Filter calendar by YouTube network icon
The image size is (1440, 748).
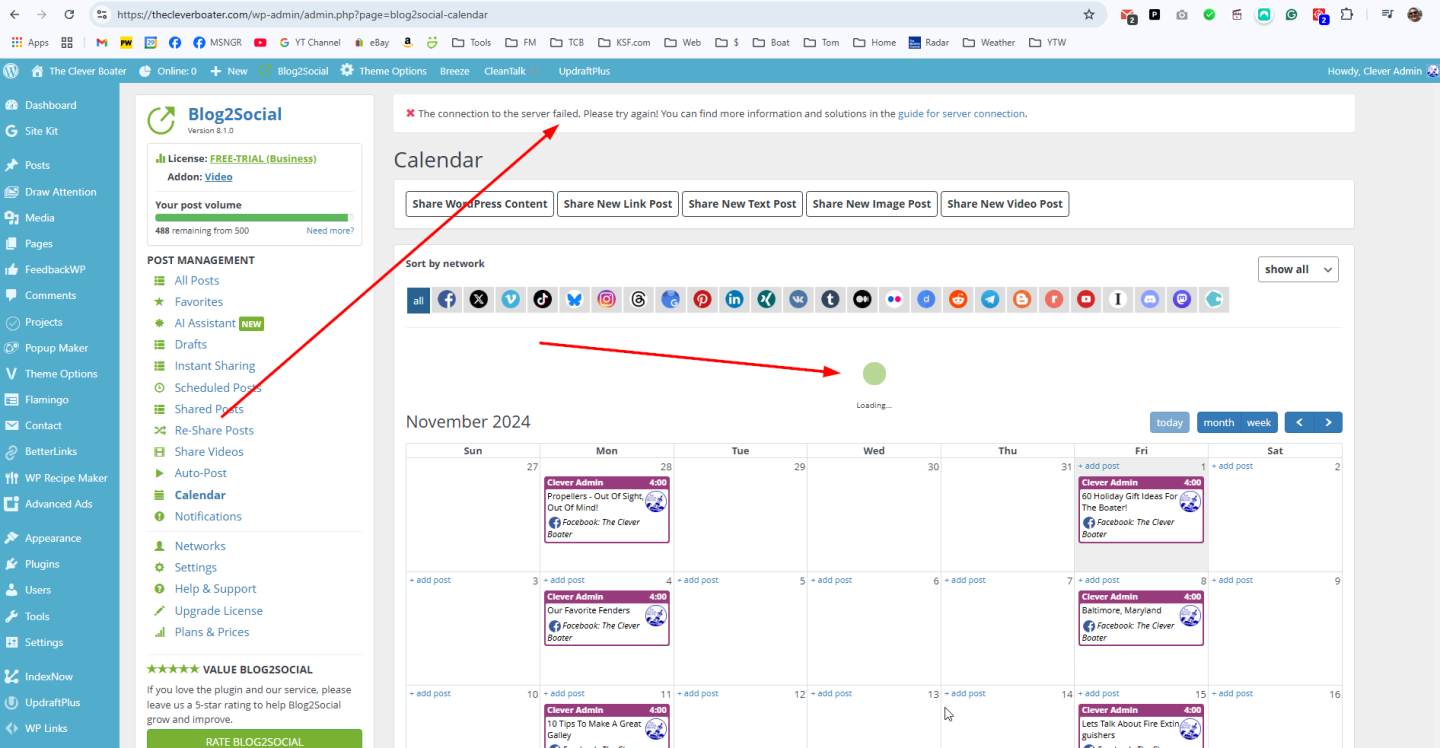pos(1087,299)
